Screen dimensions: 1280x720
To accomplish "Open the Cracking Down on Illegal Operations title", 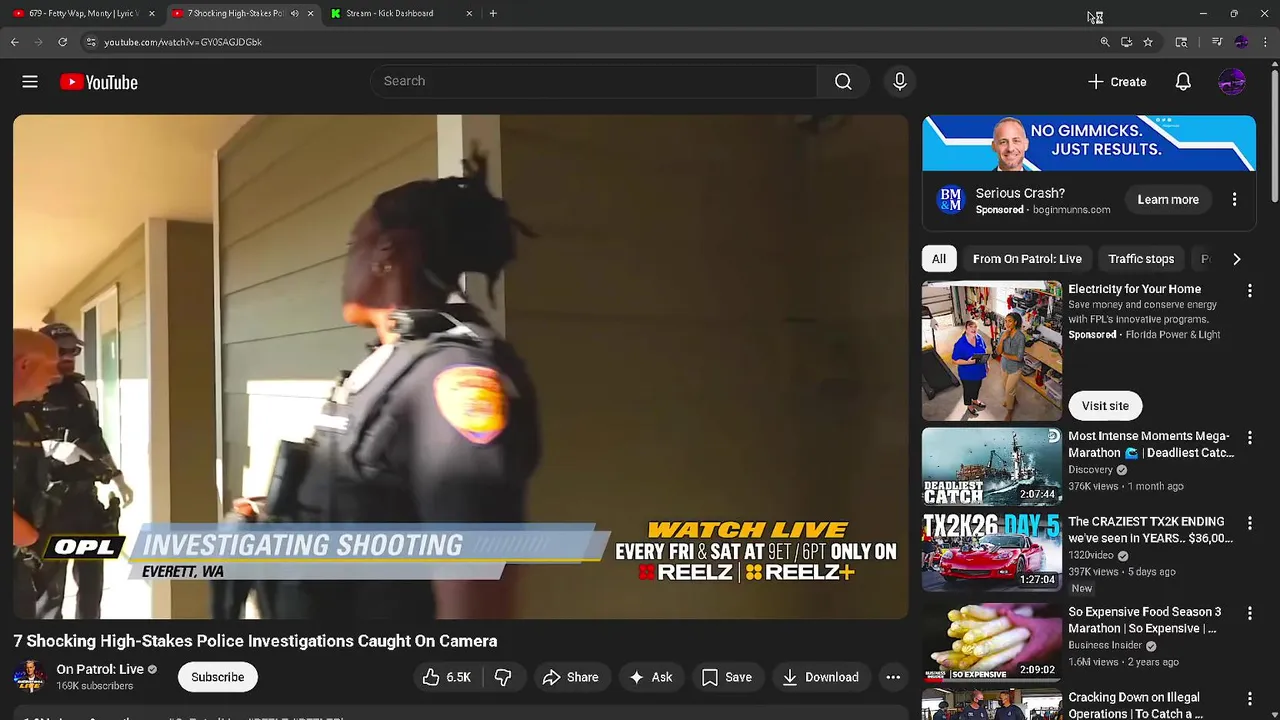I will pos(1136,705).
